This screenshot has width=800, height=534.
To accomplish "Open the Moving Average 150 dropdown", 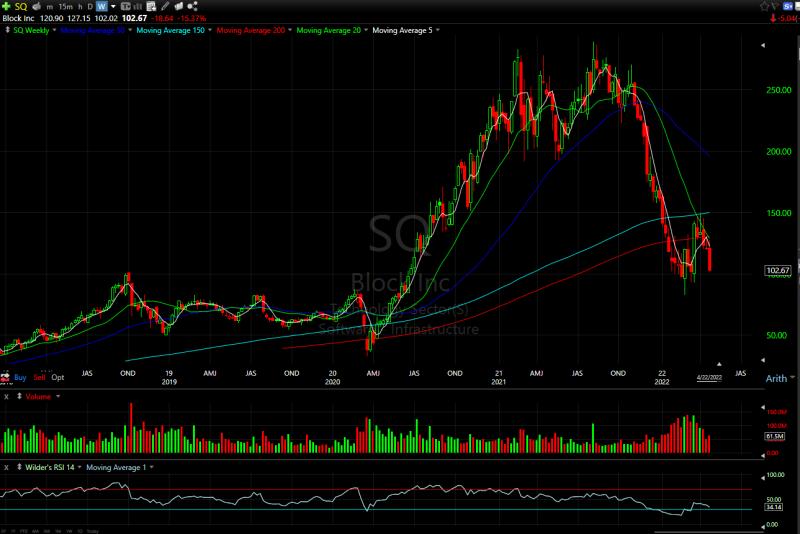I will 210,30.
